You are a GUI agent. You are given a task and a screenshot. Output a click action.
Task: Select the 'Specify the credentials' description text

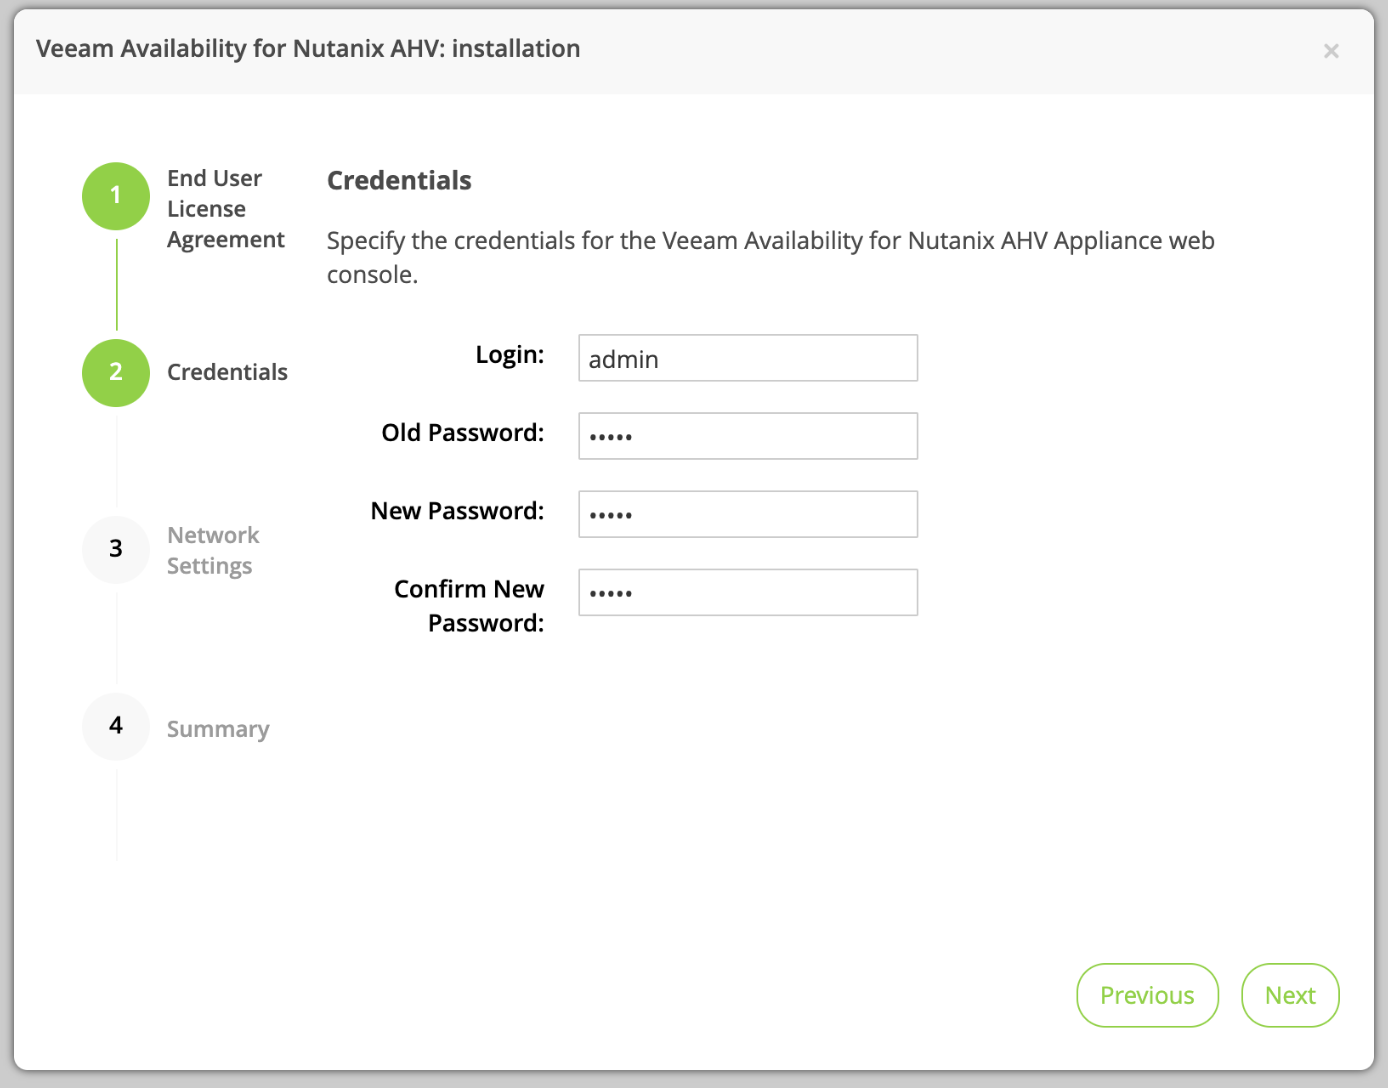click(771, 258)
